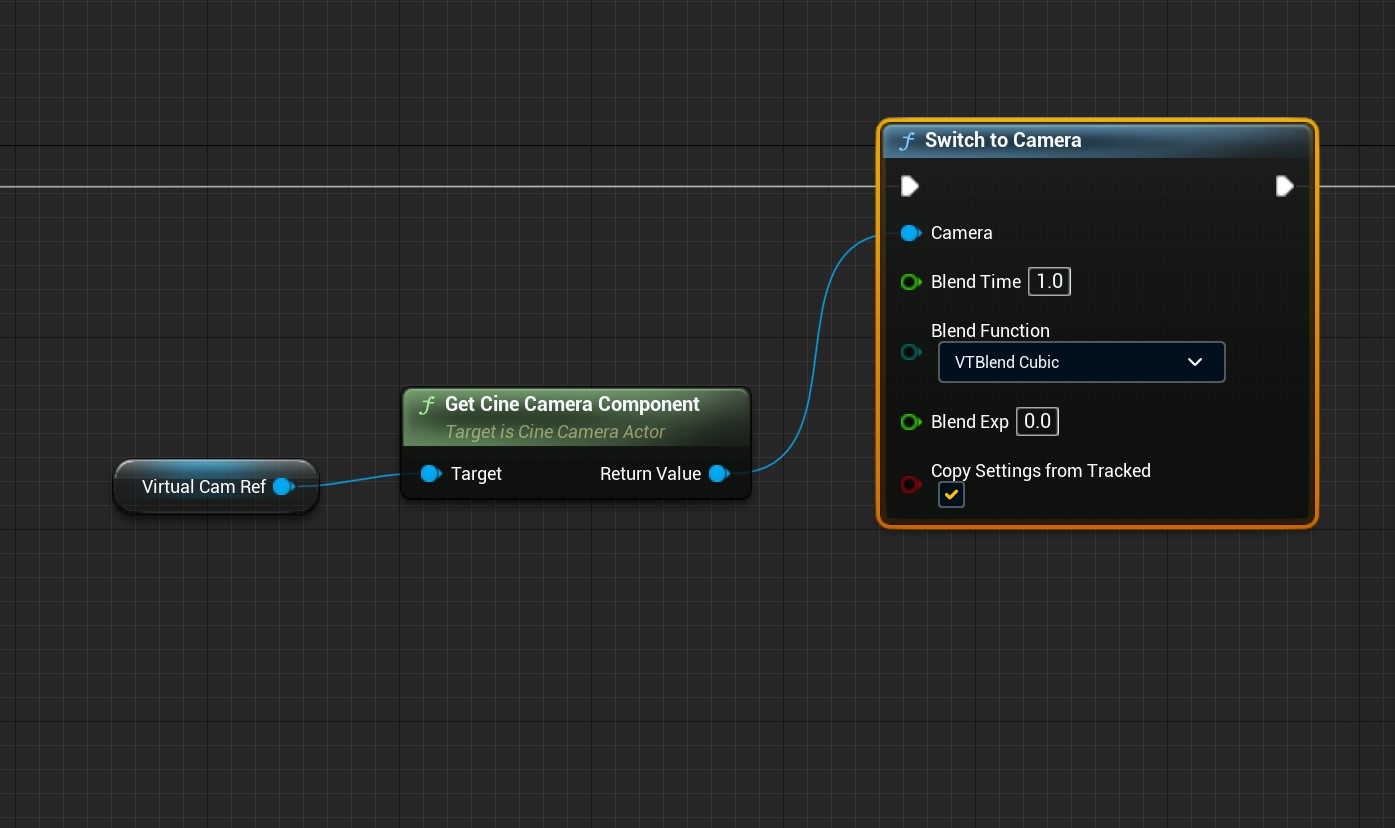
Task: Click the blue Camera input pin
Action: pos(910,233)
